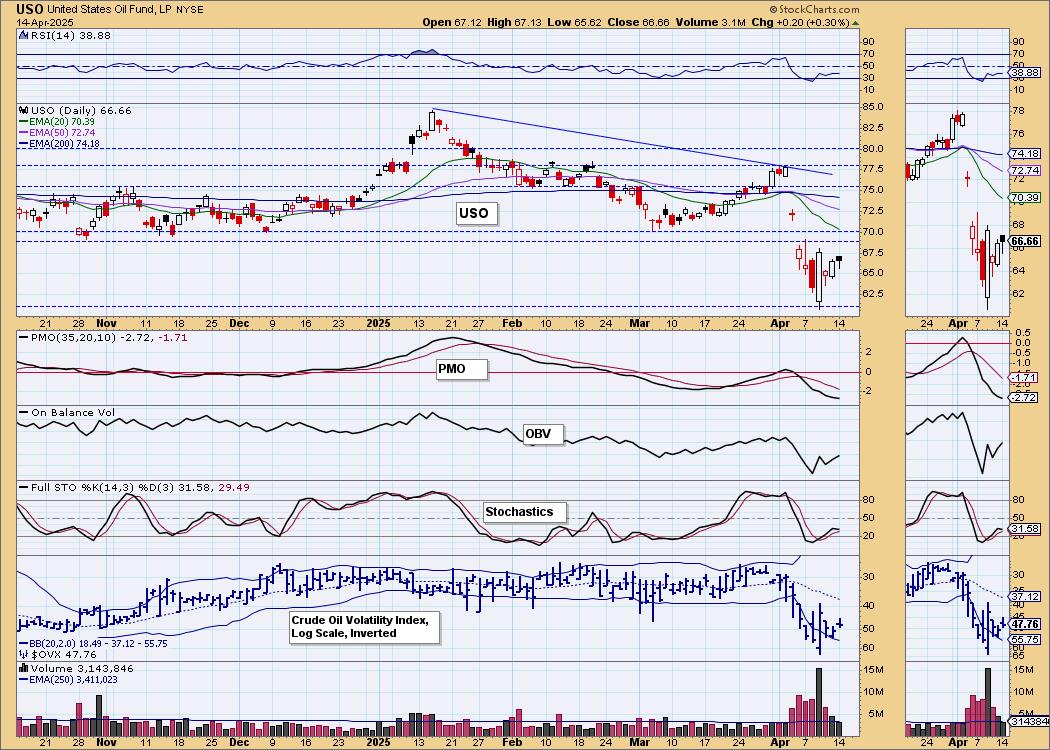
Task: Click the boxed PMO label
Action: (461, 369)
